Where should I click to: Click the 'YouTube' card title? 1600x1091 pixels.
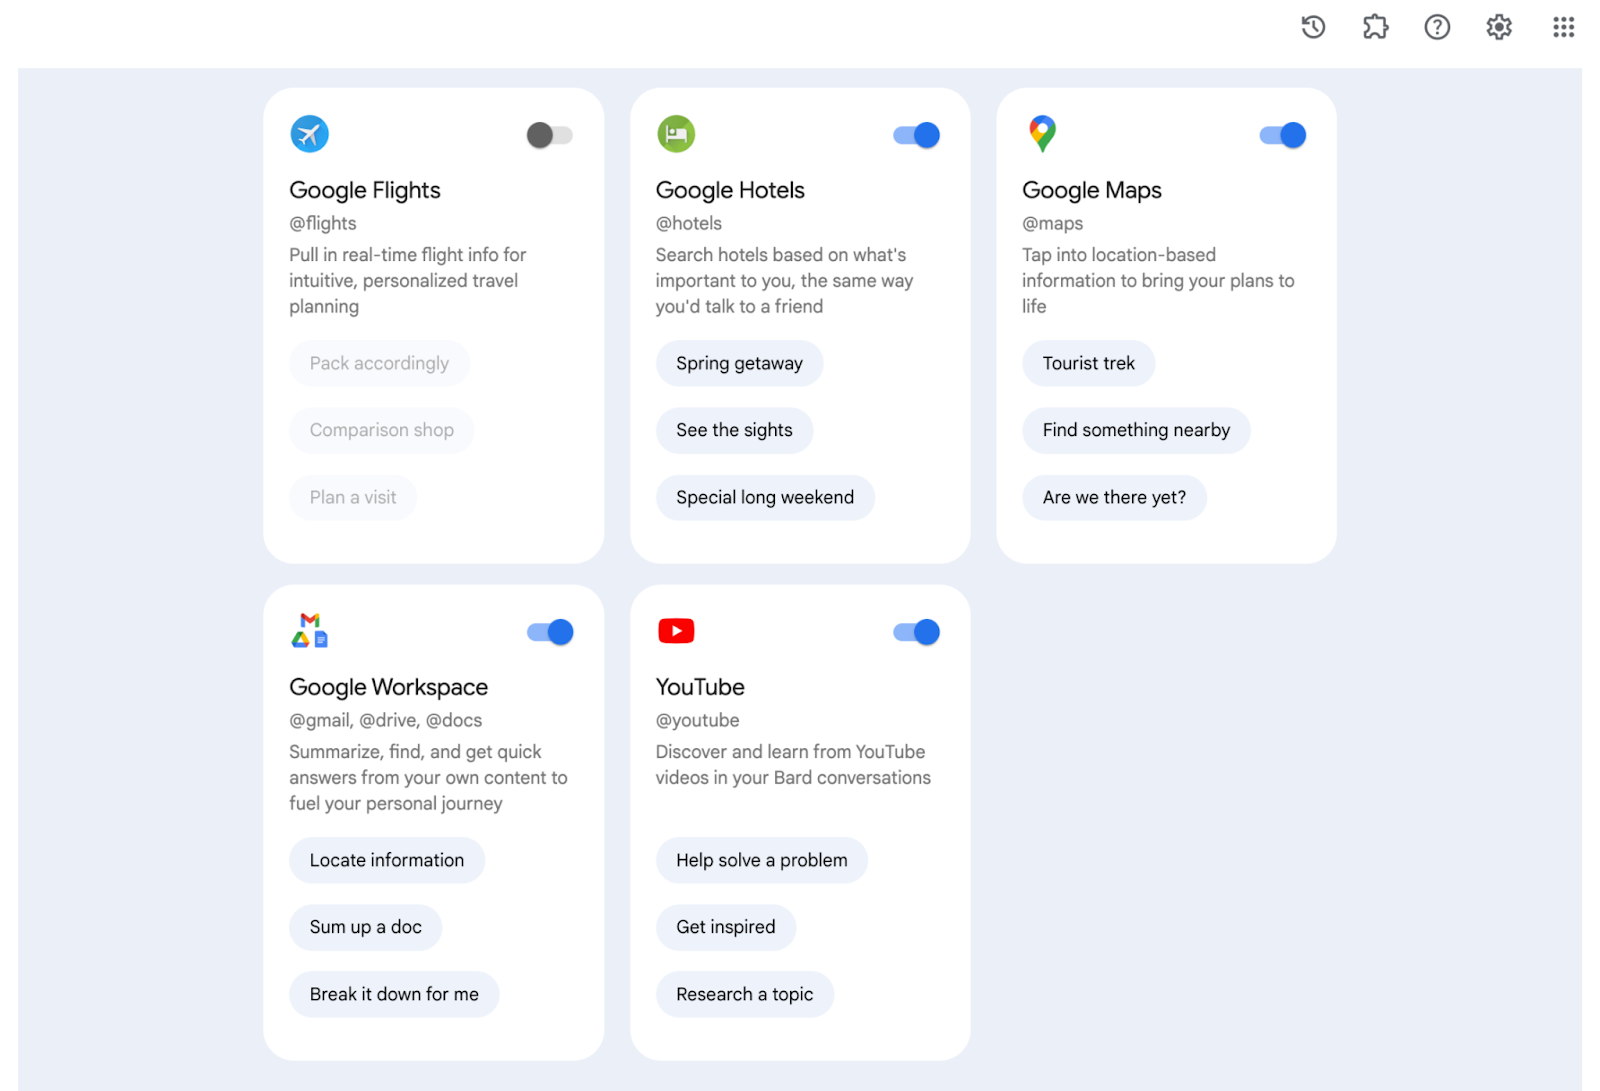pos(700,687)
